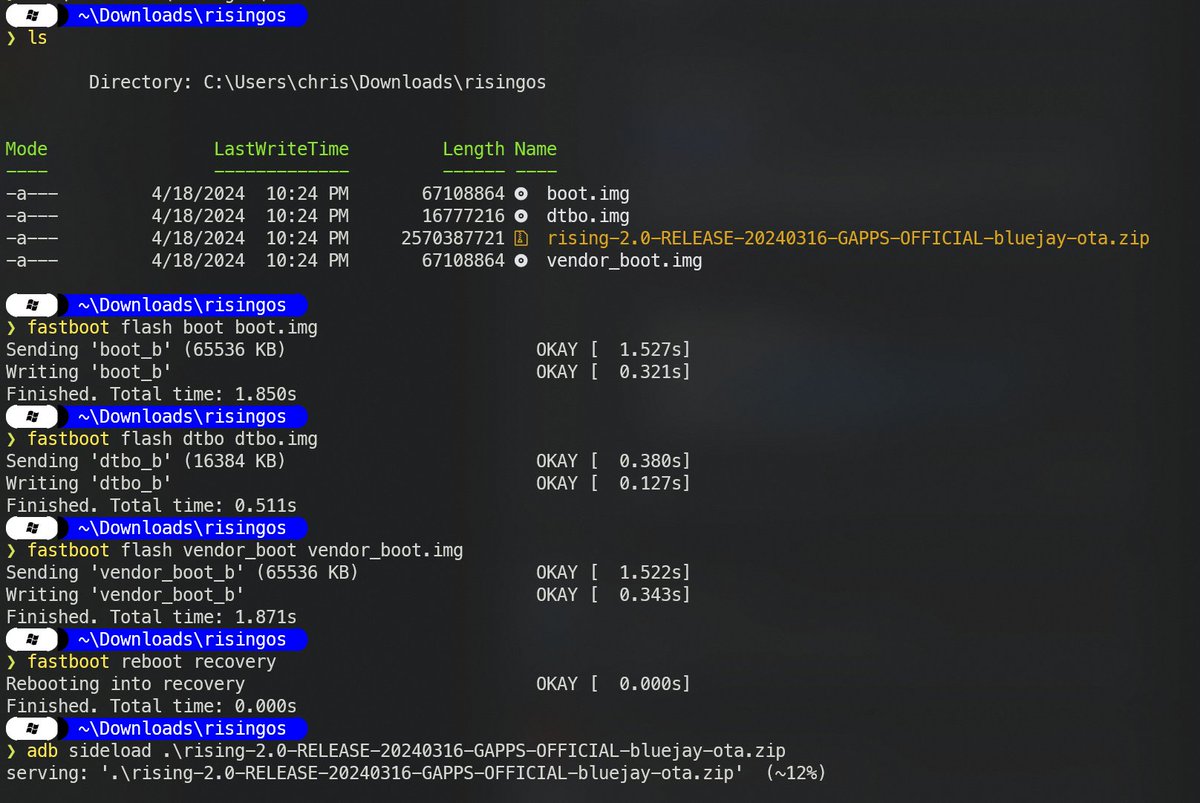Click 'Finished. Total time: 1.871s'

pyautogui.click(x=151, y=617)
